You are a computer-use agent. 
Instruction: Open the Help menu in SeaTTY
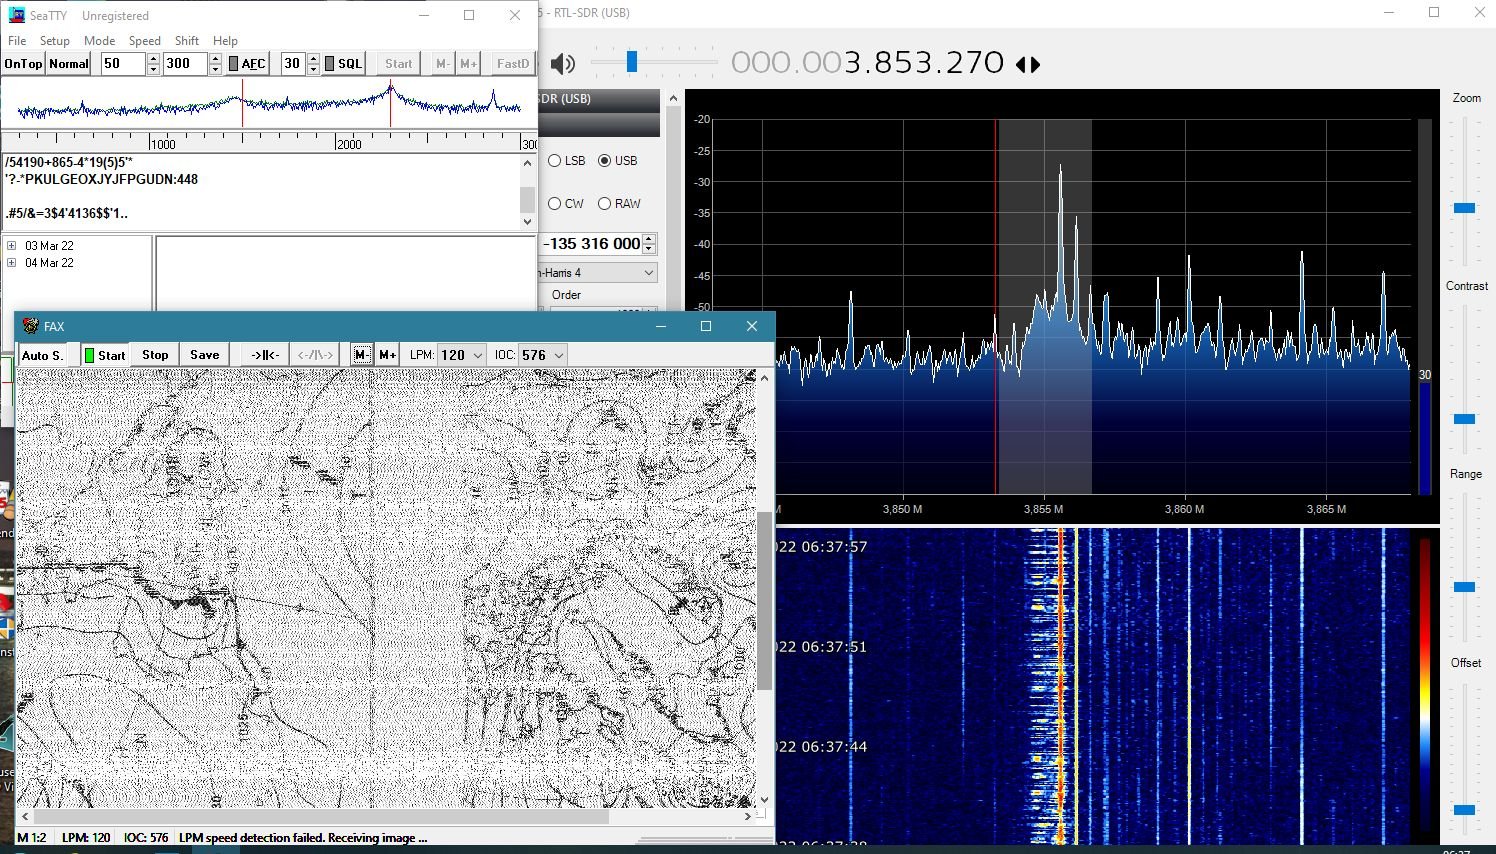225,41
